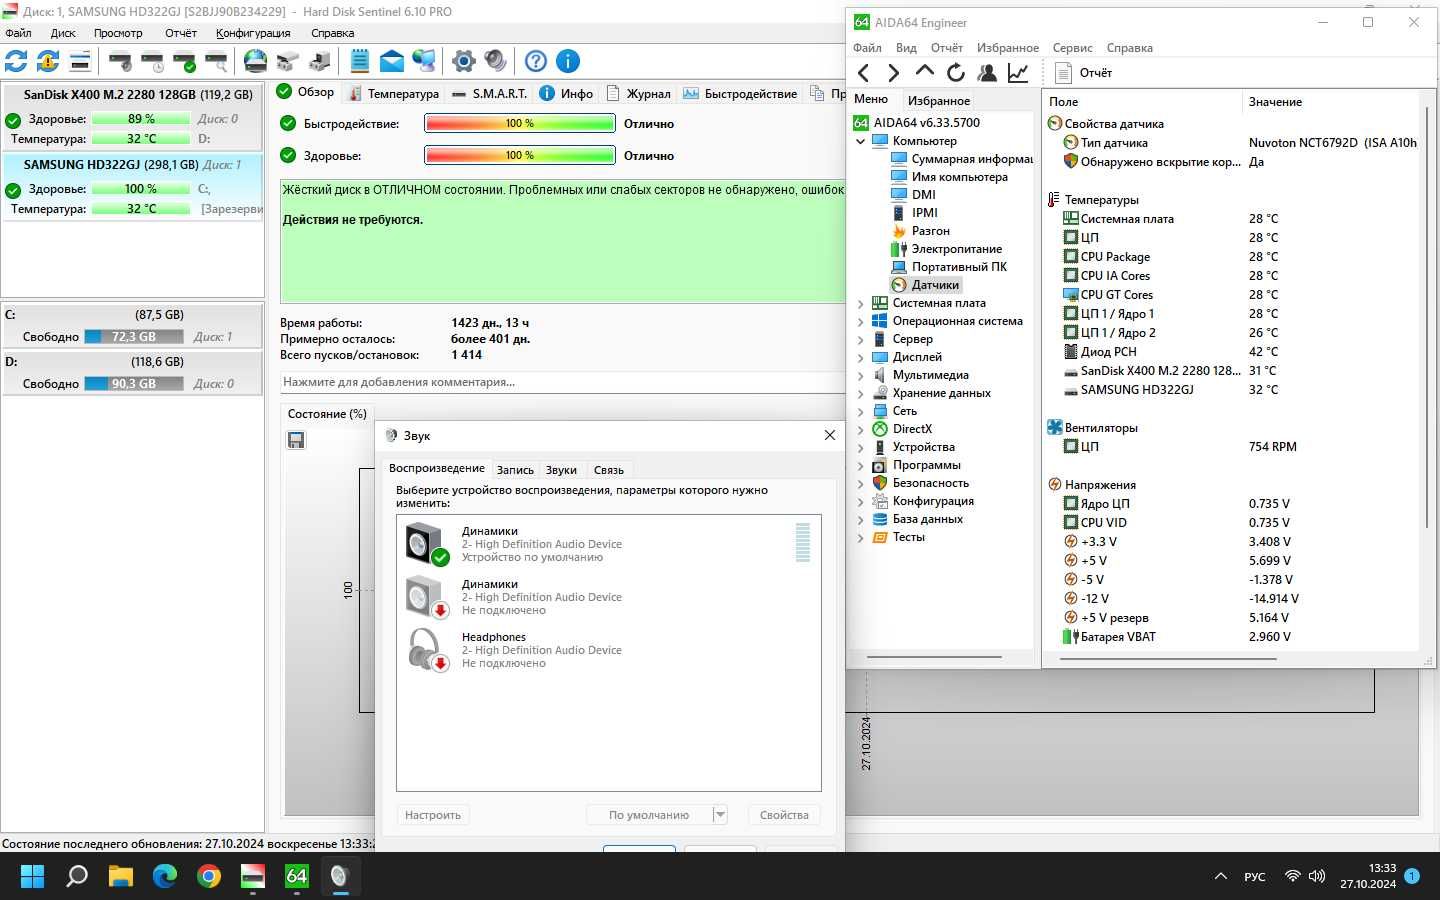Click the Настроить button in Звук dialog

[433, 815]
